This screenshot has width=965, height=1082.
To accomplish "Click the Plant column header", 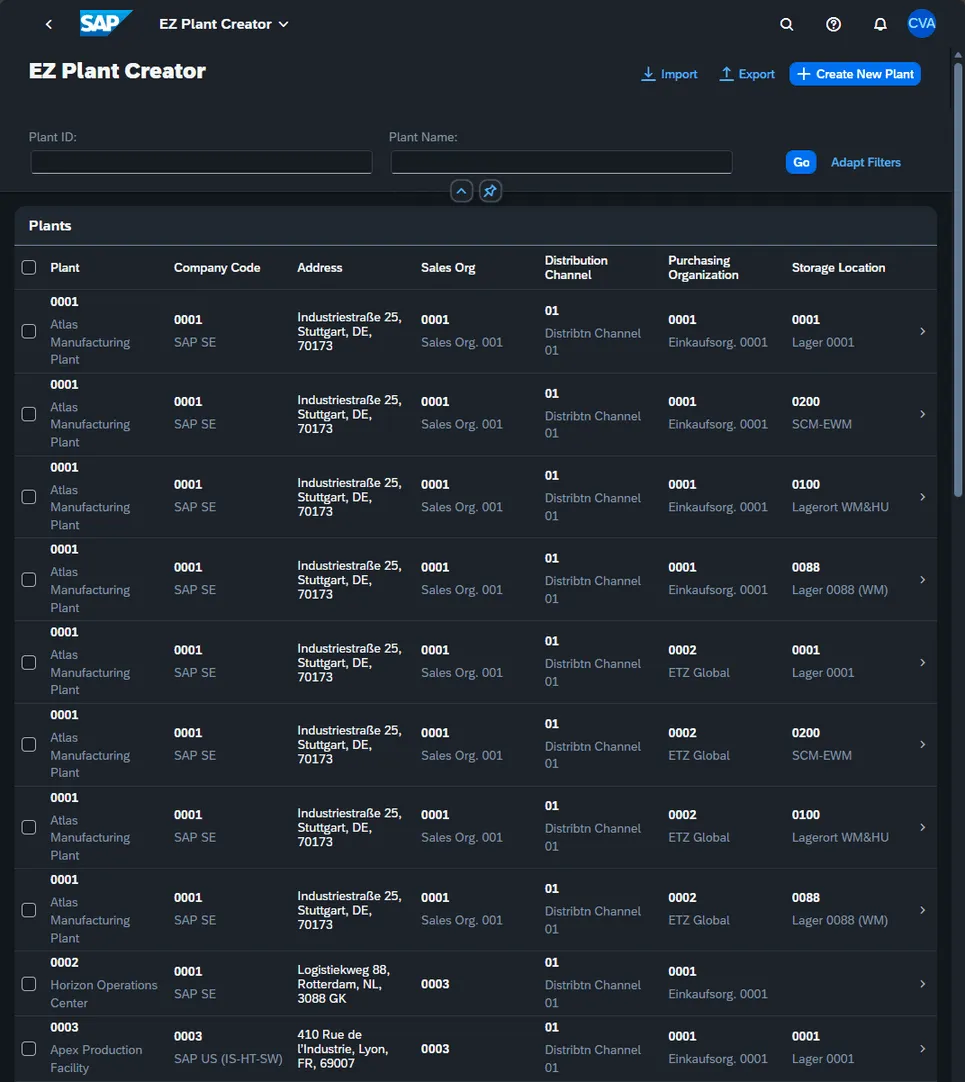I will (x=65, y=268).
